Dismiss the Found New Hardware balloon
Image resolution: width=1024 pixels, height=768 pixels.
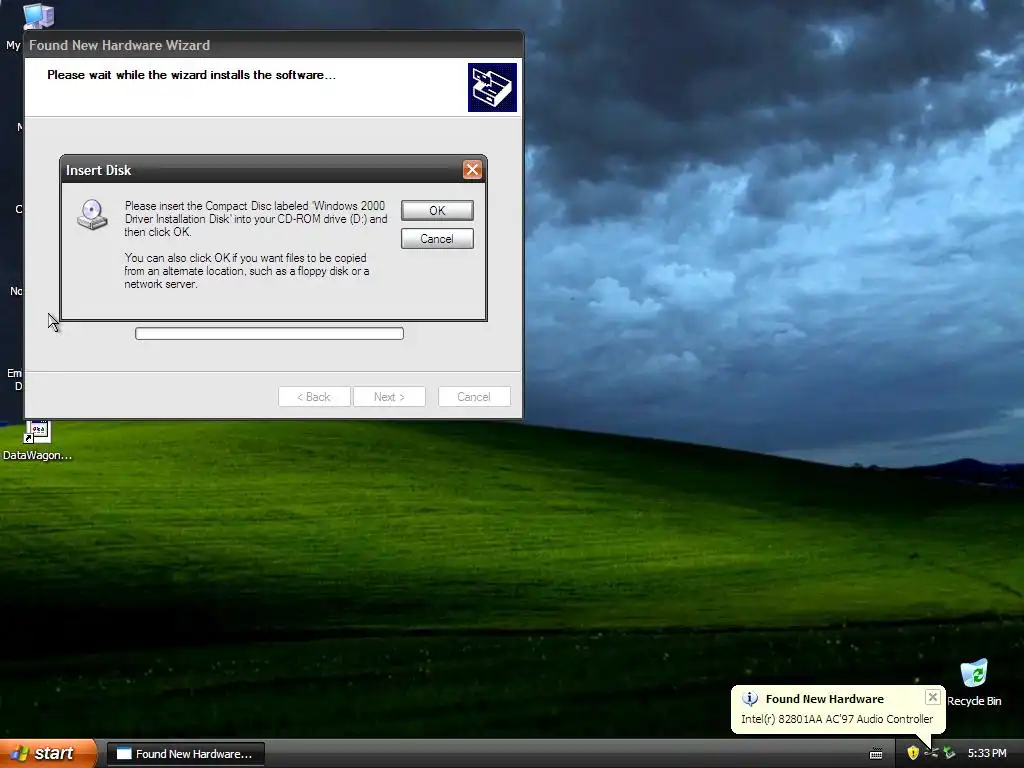tap(933, 697)
